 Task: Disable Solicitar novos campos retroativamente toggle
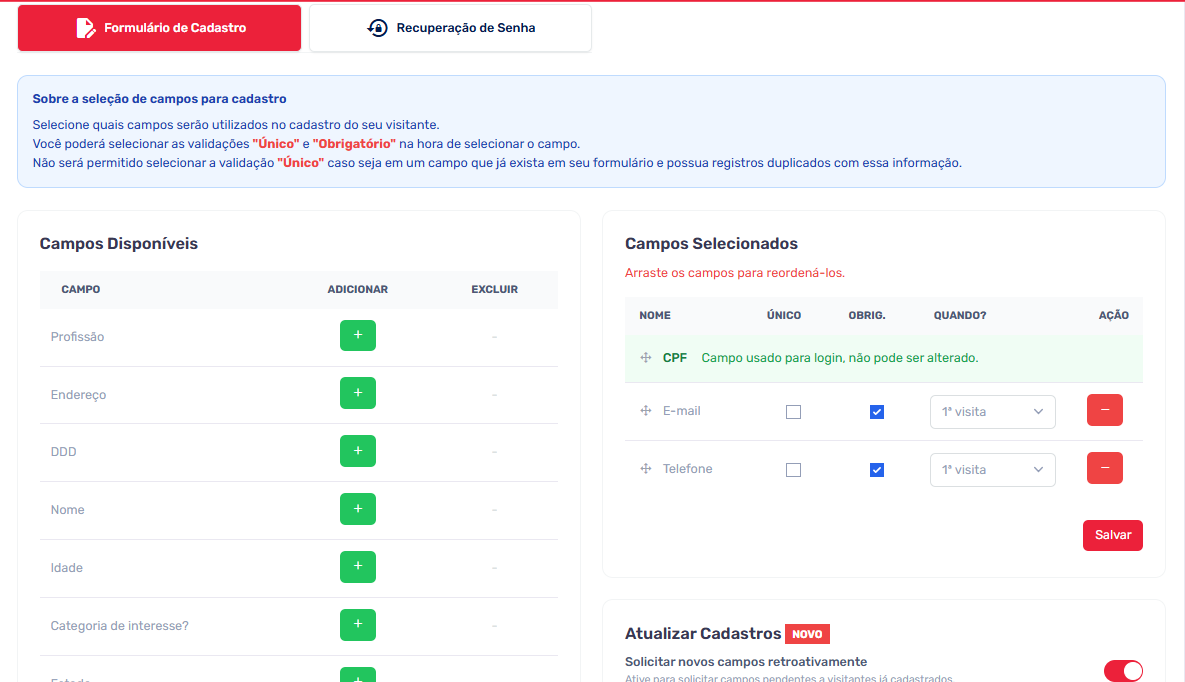pos(1122,671)
